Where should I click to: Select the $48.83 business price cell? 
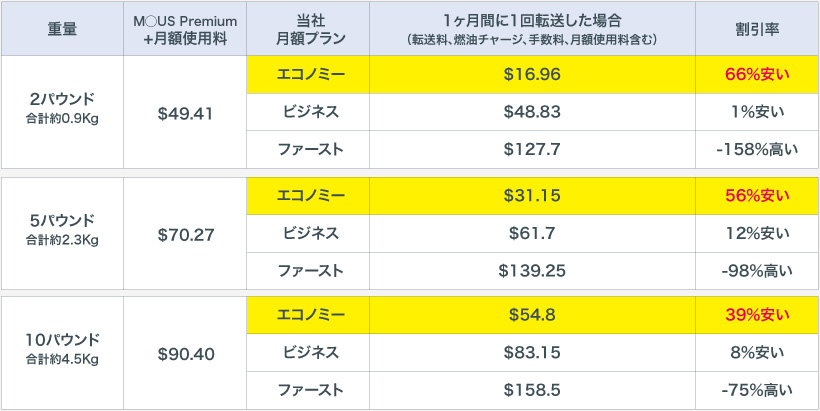coord(532,112)
